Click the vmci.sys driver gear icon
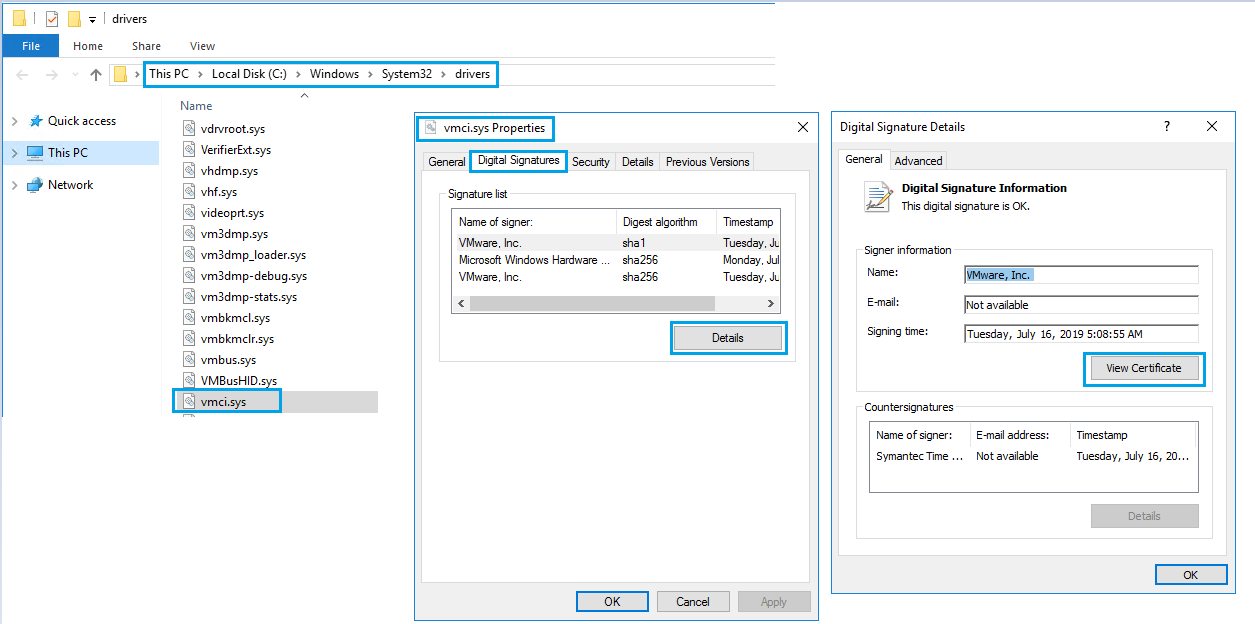 coord(188,401)
